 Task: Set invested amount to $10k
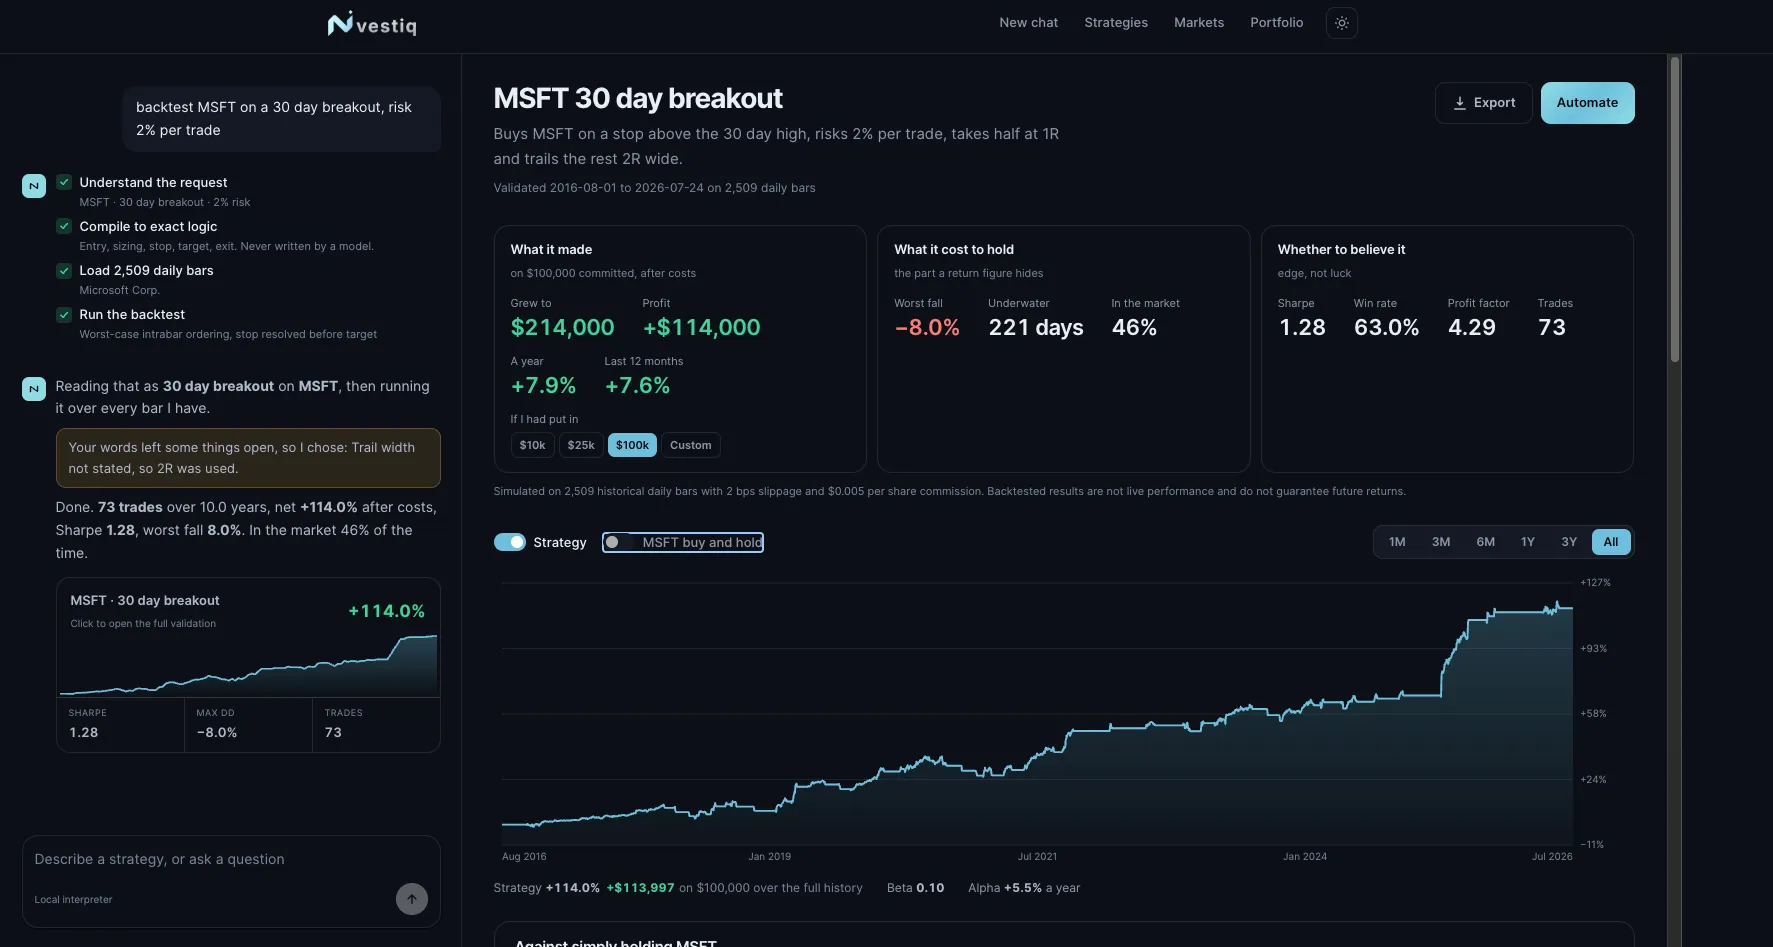(x=532, y=445)
